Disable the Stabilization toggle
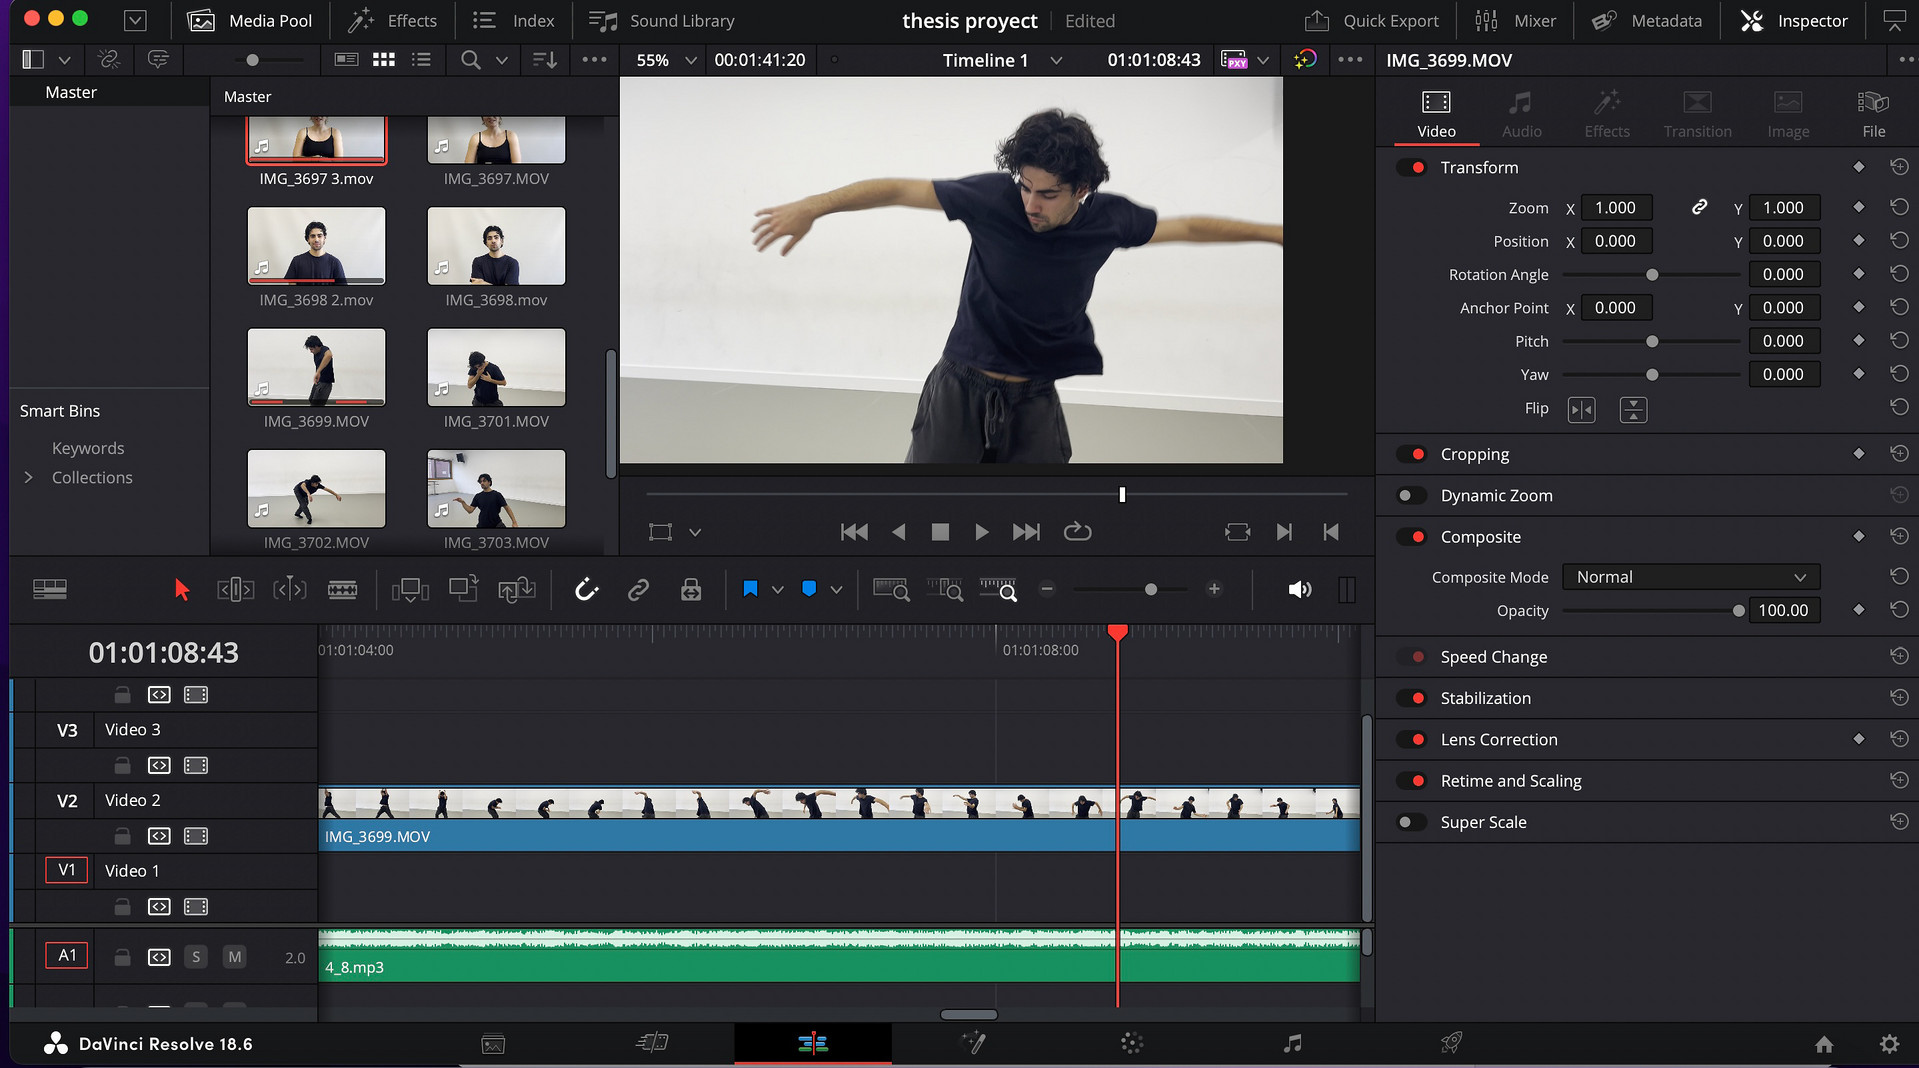1919x1068 pixels. [1411, 698]
